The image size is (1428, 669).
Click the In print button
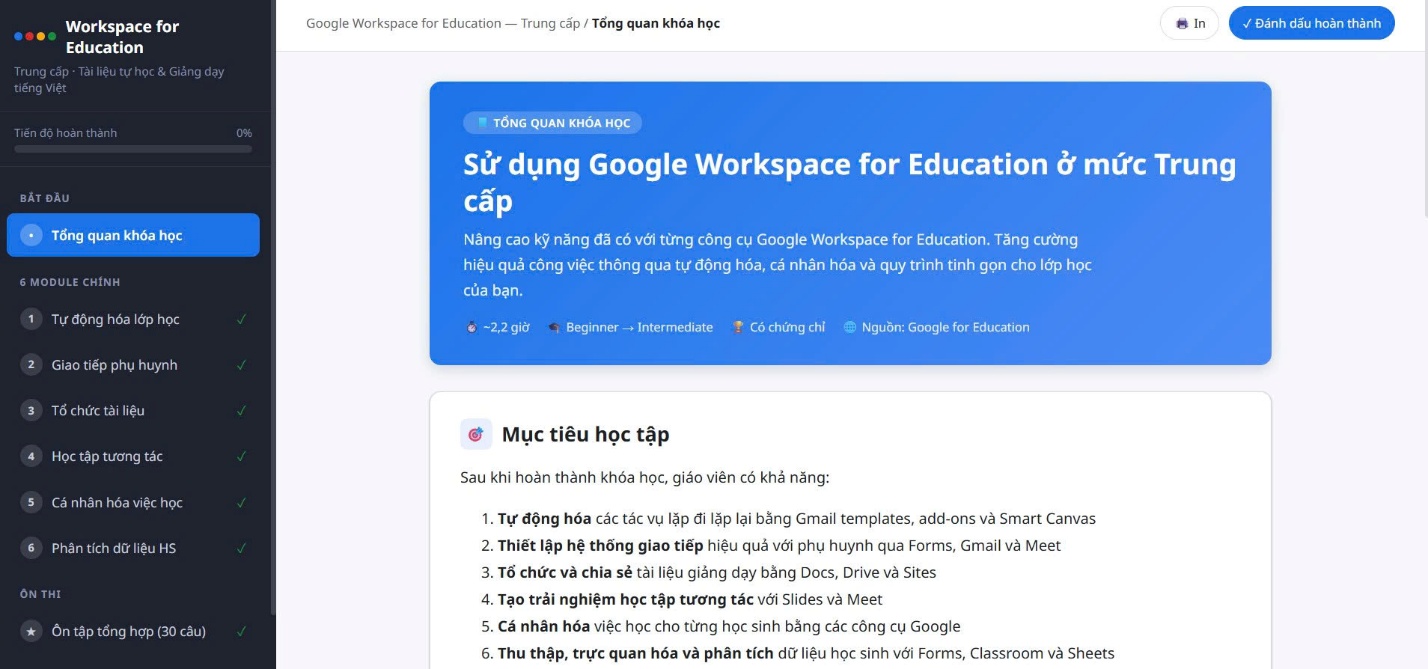(1189, 23)
